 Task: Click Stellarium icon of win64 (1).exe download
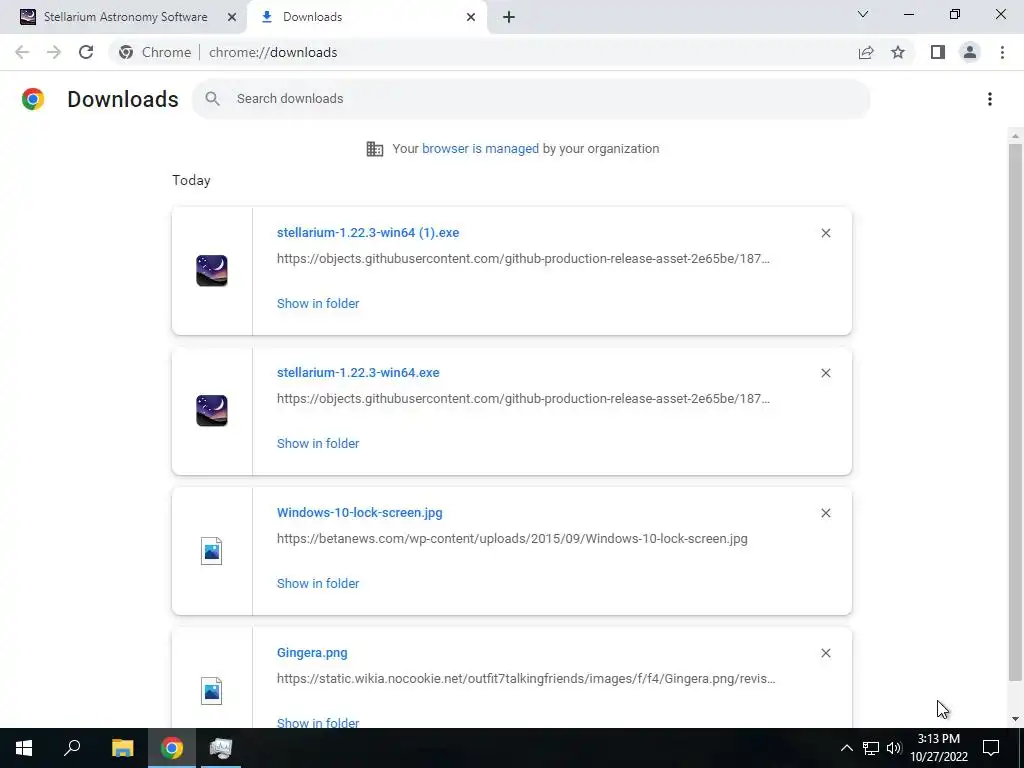tap(212, 270)
